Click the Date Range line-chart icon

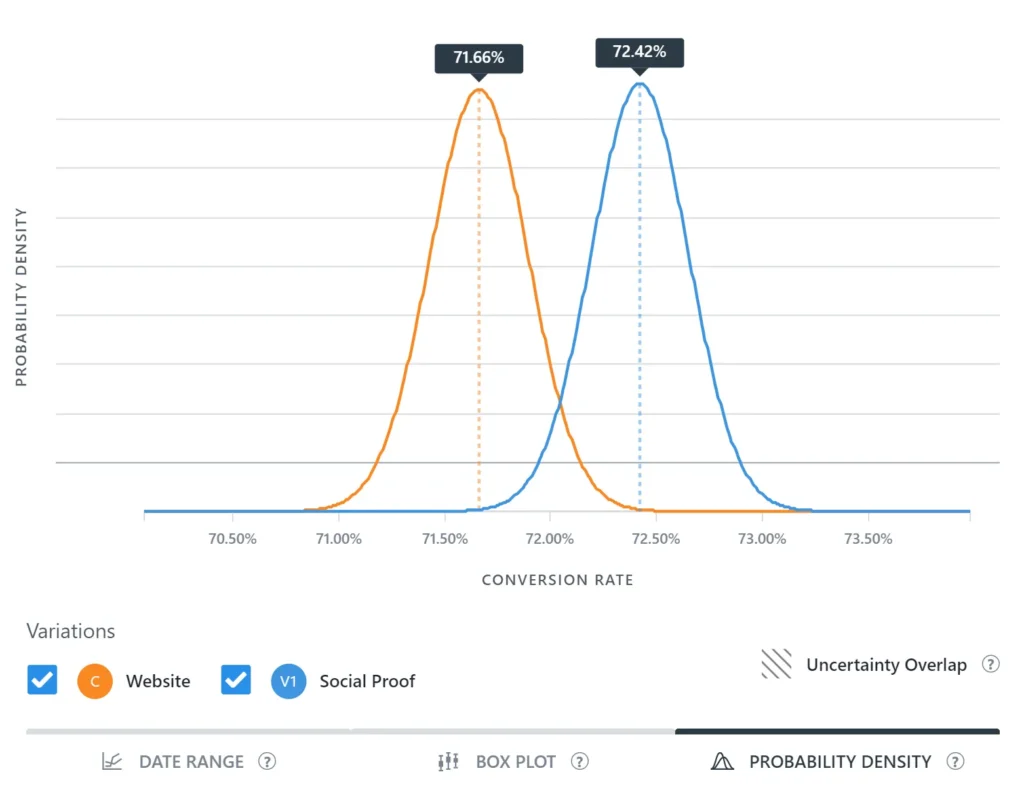tap(113, 761)
